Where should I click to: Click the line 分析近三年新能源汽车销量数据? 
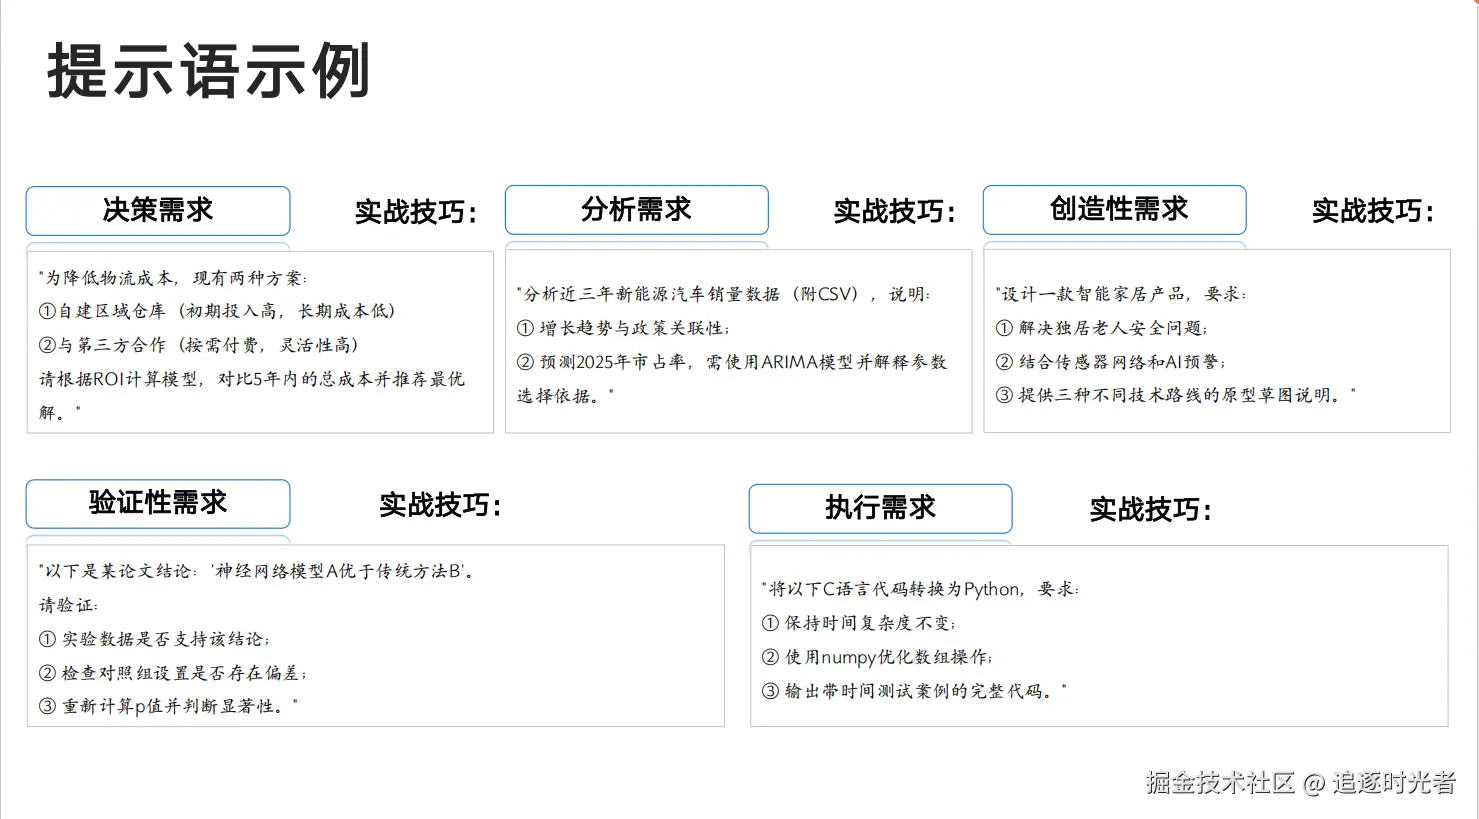coord(724,294)
